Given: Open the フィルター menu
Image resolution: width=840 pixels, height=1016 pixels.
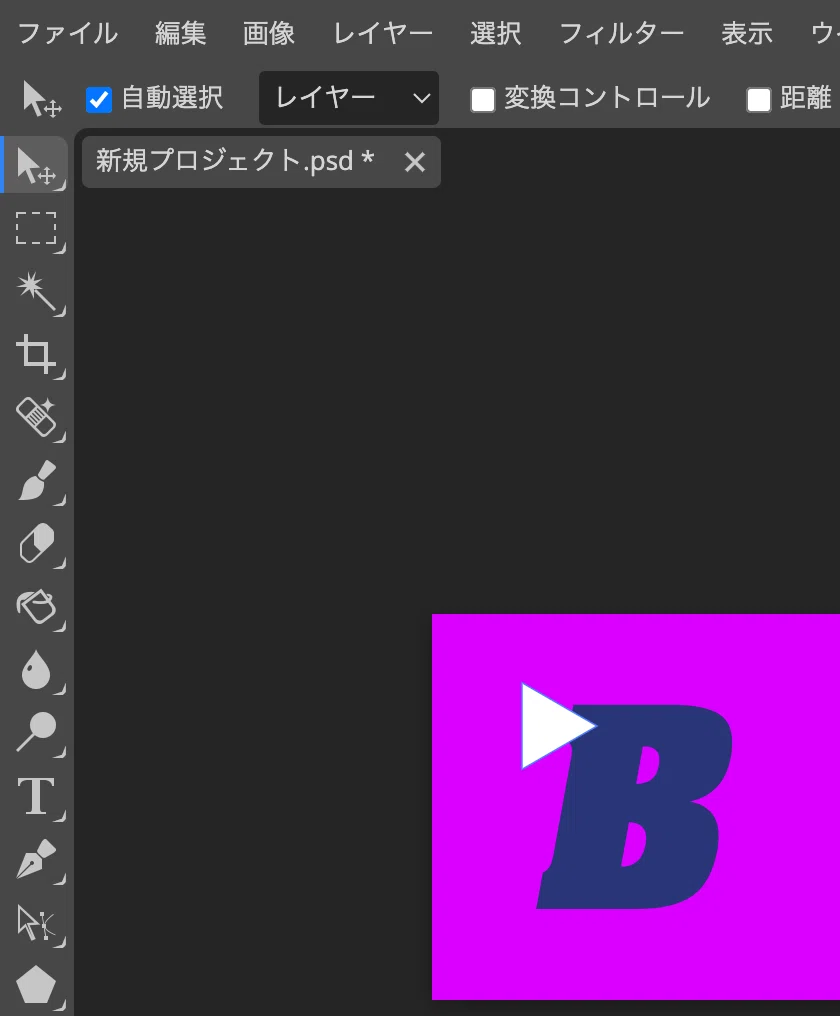Looking at the screenshot, I should (621, 33).
